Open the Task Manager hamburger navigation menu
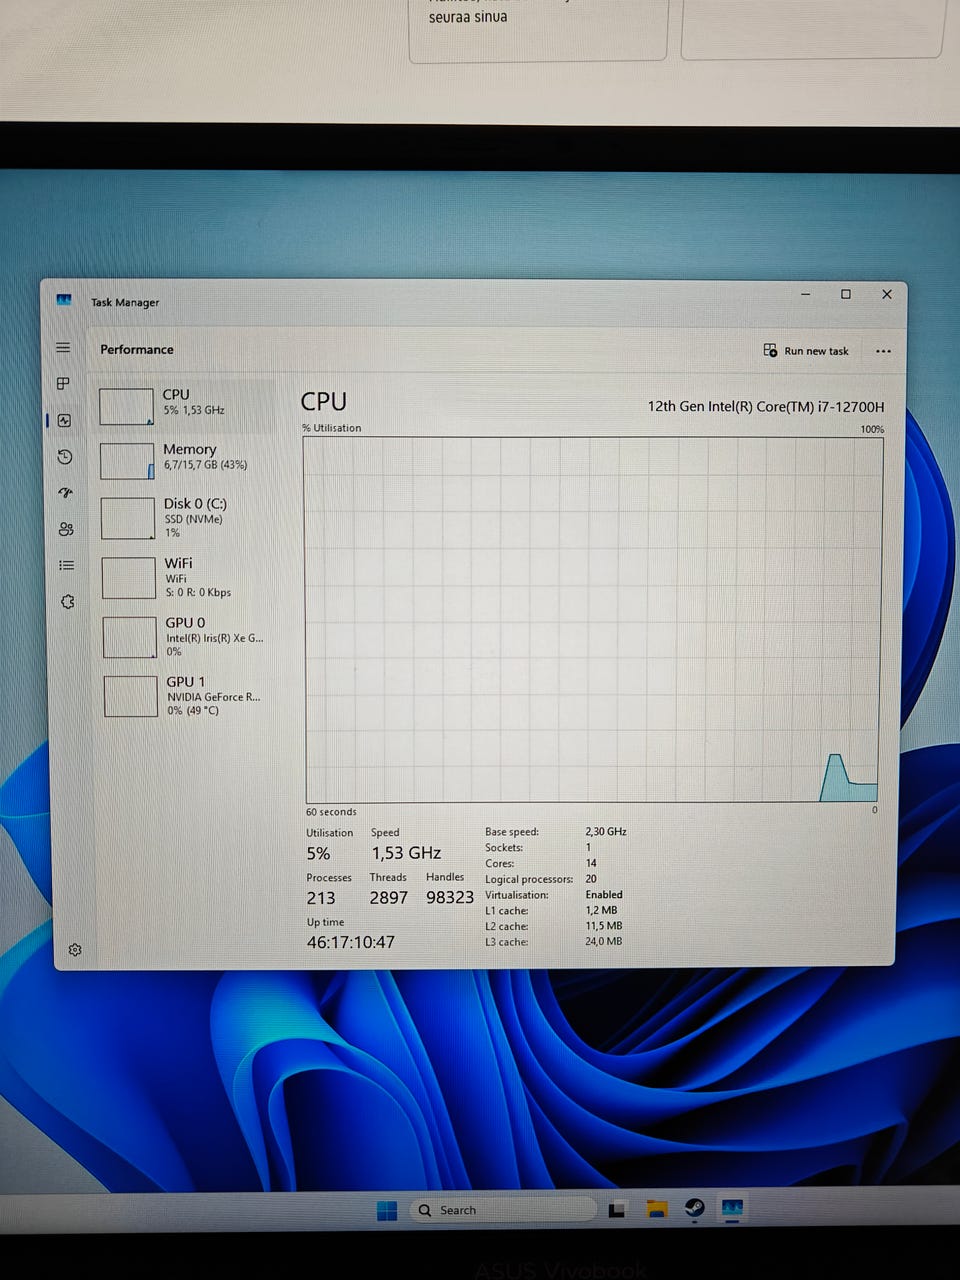Screen dimensions: 960x1280 [63, 348]
